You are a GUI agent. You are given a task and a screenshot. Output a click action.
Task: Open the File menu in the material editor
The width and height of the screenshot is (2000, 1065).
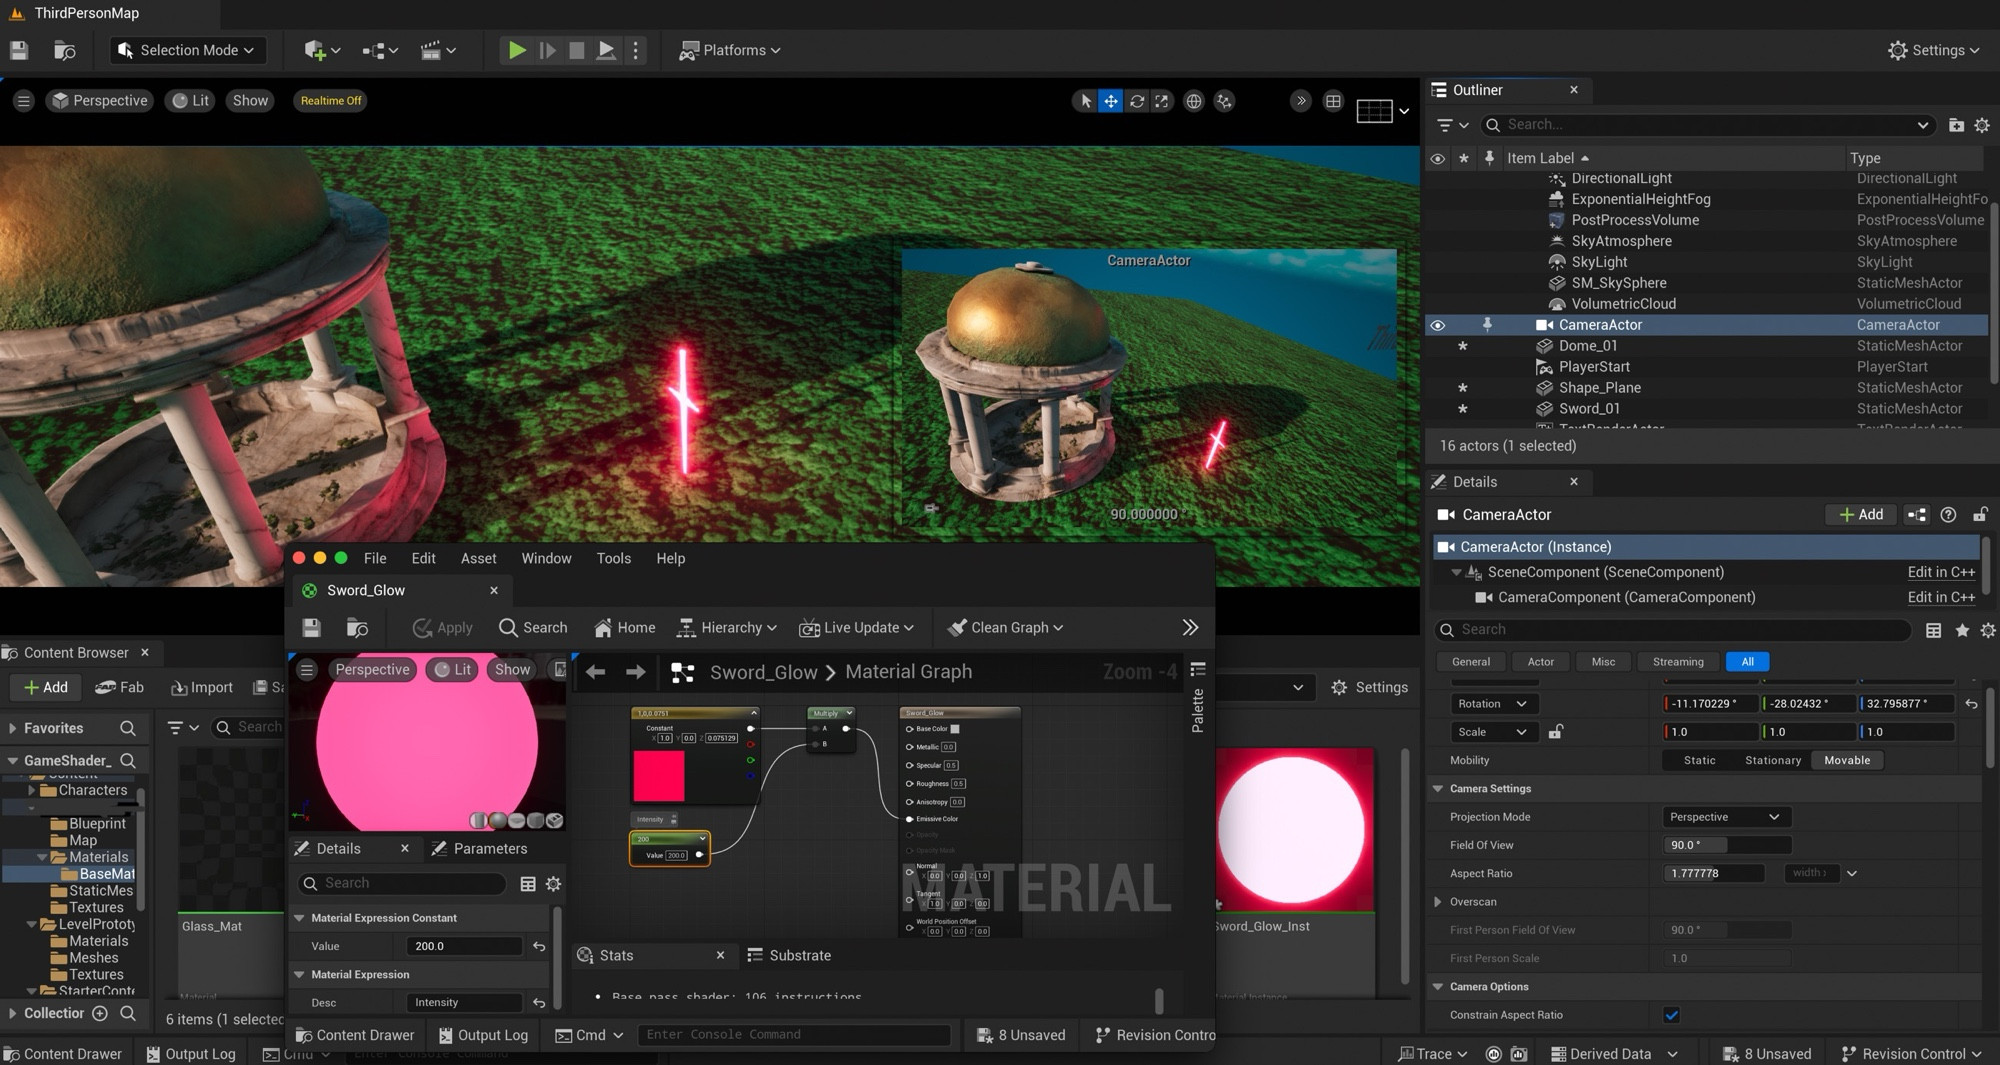pos(375,558)
